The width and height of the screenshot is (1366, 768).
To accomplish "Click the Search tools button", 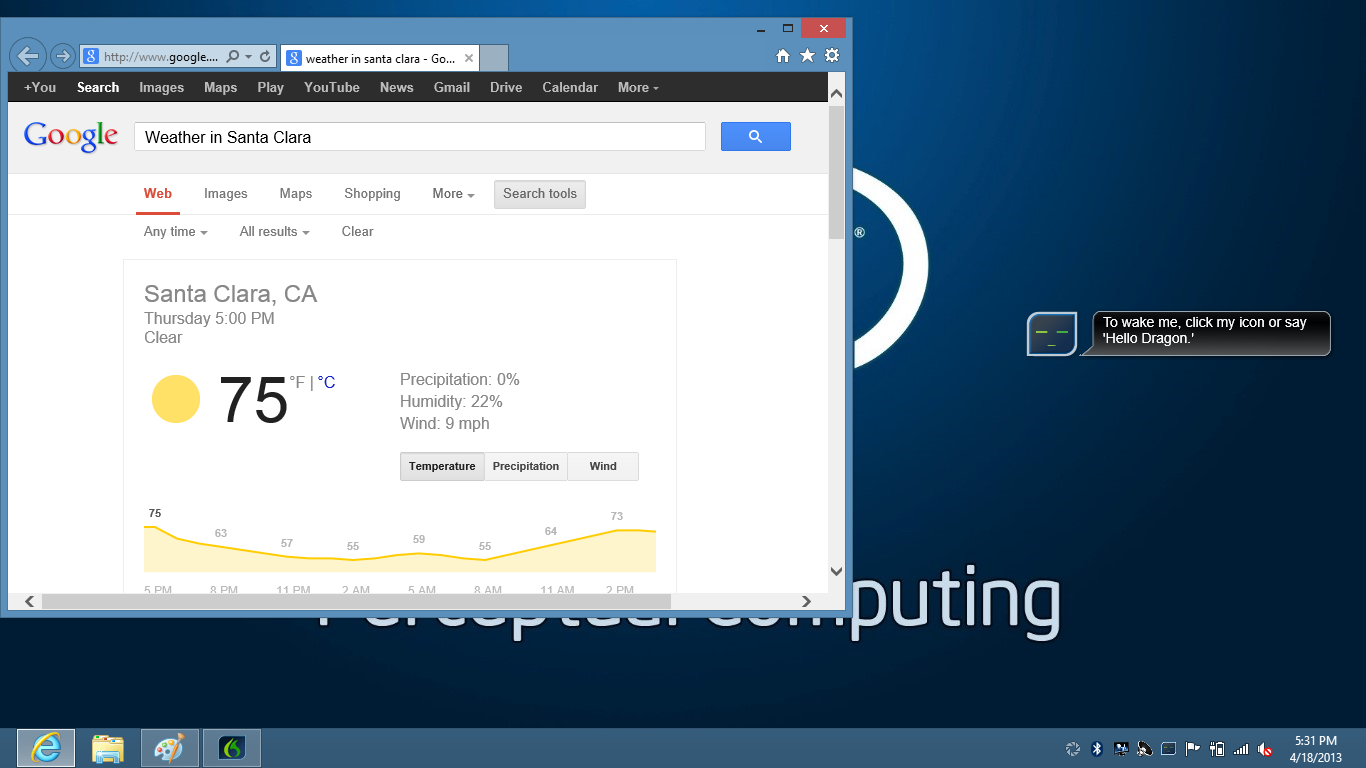I will click(539, 194).
